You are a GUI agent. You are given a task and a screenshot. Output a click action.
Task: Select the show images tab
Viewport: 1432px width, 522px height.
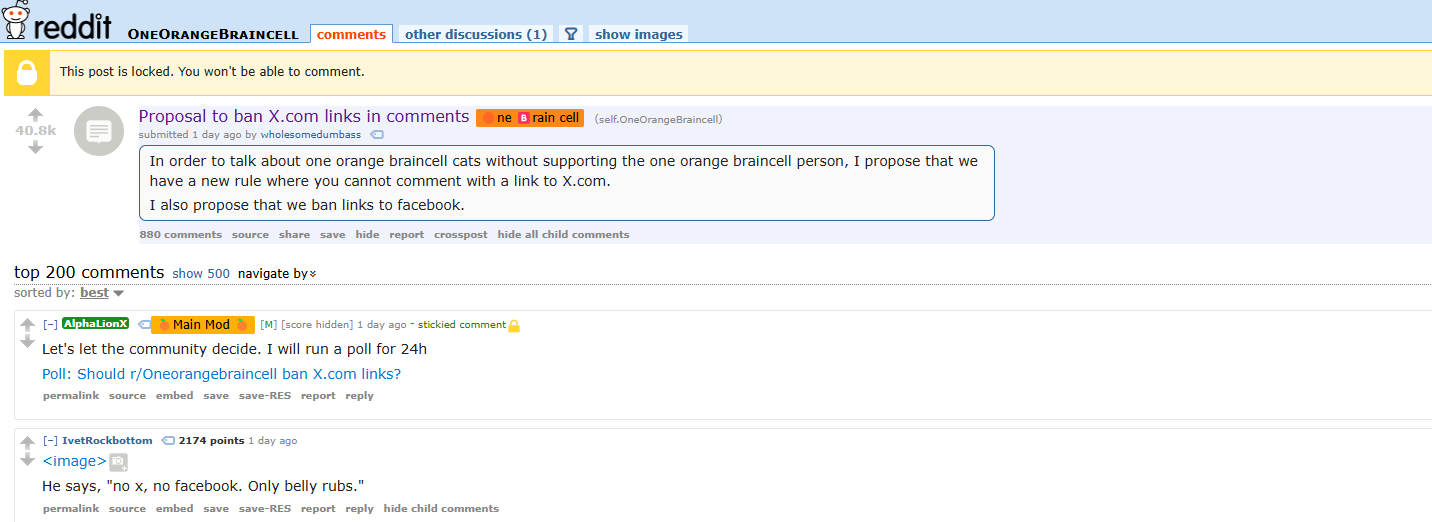[x=639, y=34]
